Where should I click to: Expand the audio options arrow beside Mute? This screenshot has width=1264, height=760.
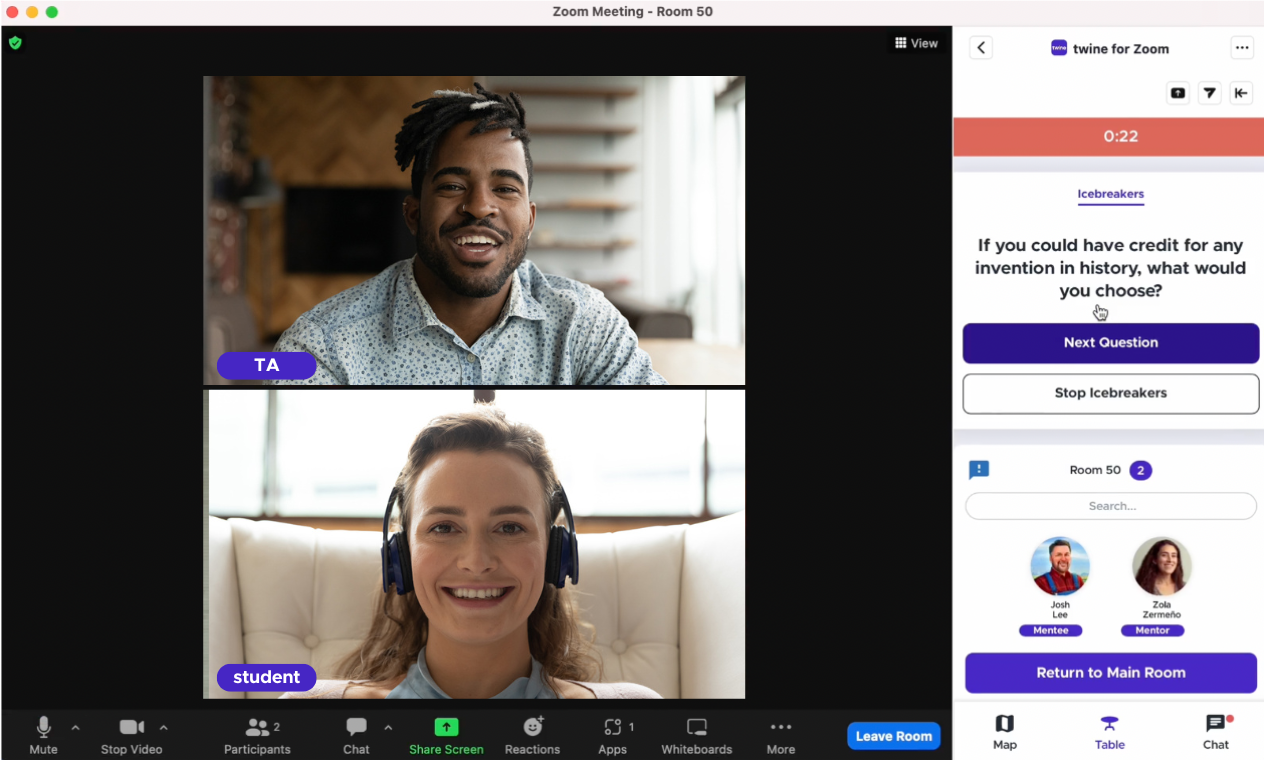tap(75, 727)
